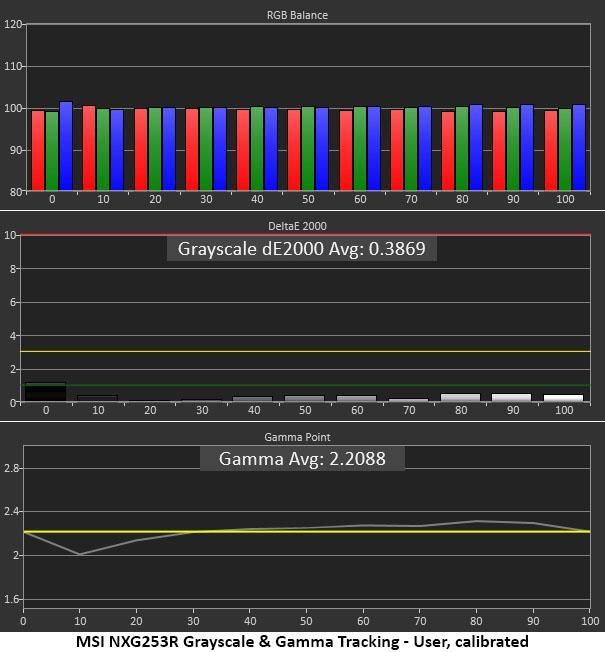Image resolution: width=605 pixels, height=652 pixels.
Task: Click the red limit line atop DeltaE chart
Action: [x=305, y=235]
